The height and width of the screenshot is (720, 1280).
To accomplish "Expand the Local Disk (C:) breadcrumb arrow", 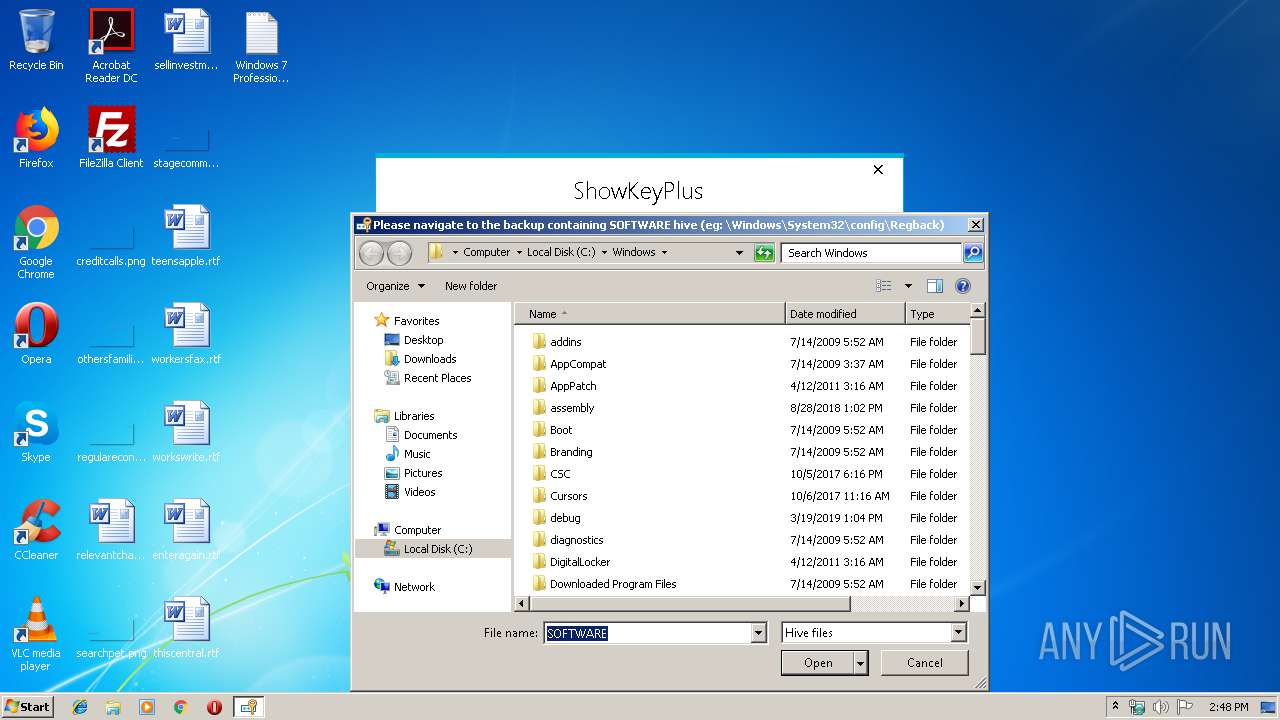I will (x=604, y=253).
